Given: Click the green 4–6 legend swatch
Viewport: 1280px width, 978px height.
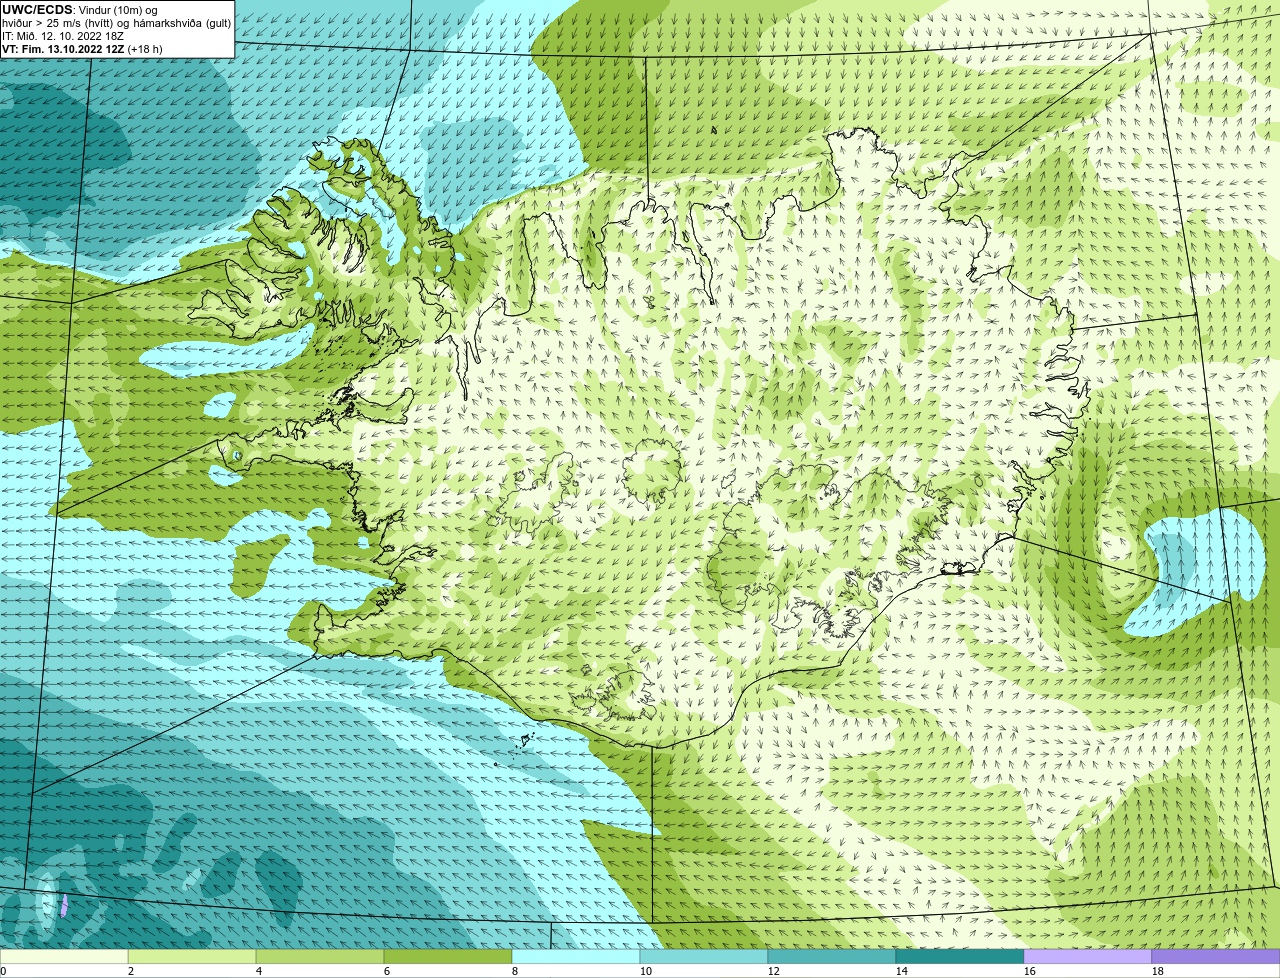Looking at the screenshot, I should (x=320, y=957).
